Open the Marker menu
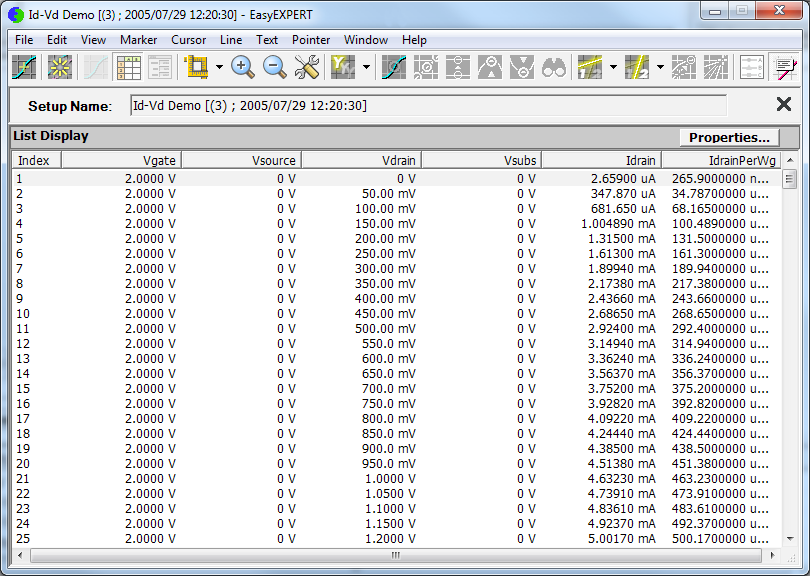Screen dimensions: 810x576 coord(138,40)
